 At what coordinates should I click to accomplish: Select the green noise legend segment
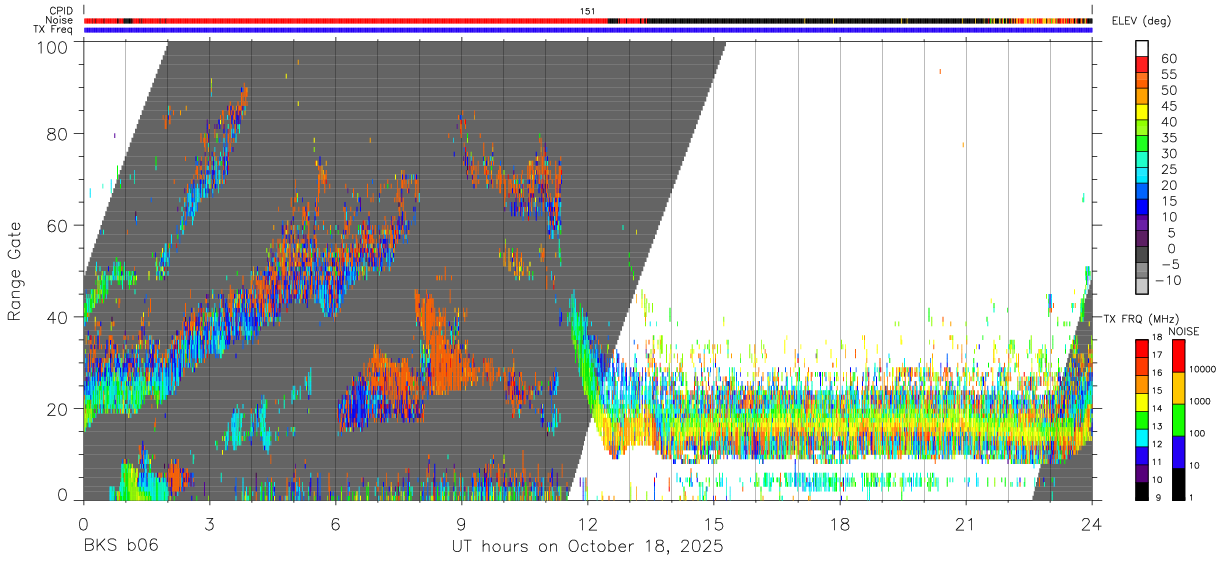point(1180,419)
